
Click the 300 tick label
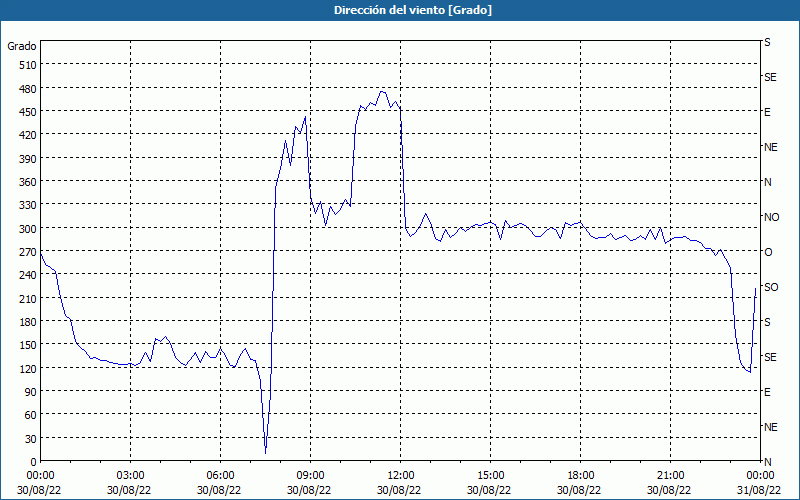[28, 229]
